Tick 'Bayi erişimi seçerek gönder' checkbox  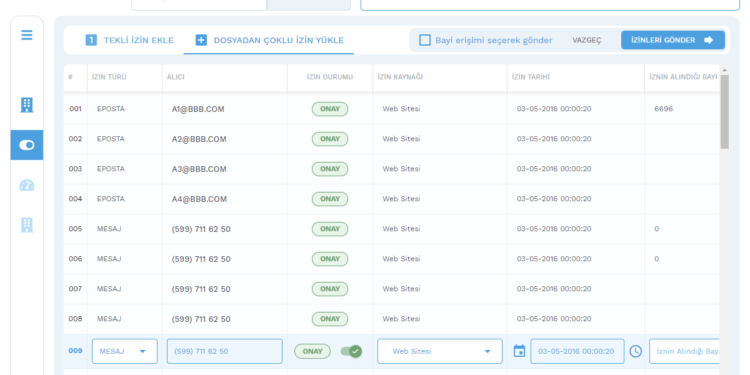[425, 40]
